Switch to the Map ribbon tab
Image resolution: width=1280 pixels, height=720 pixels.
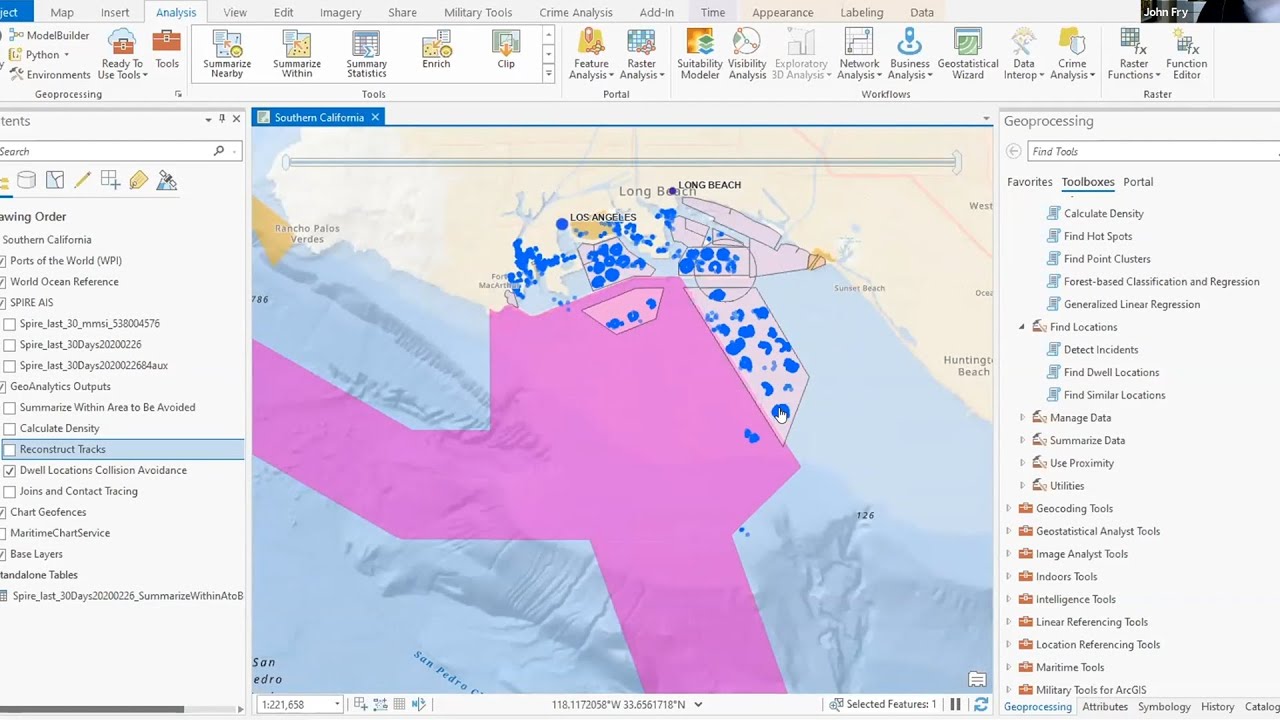(x=62, y=13)
